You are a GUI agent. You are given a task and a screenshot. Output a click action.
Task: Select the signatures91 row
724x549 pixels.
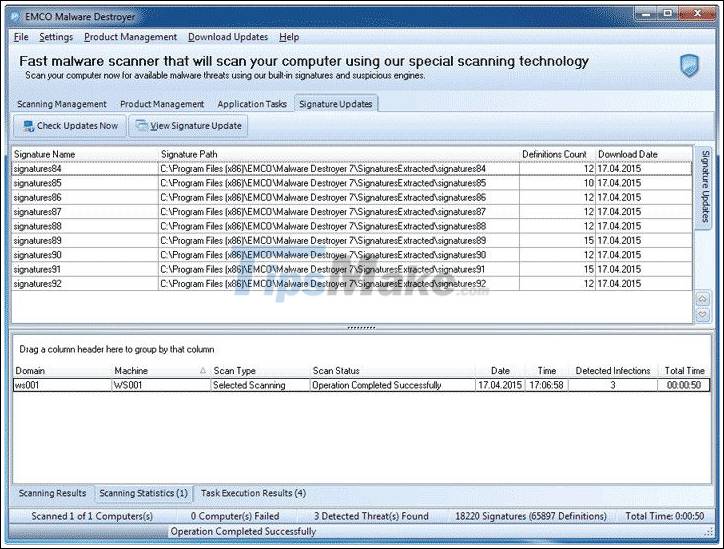click(352, 269)
